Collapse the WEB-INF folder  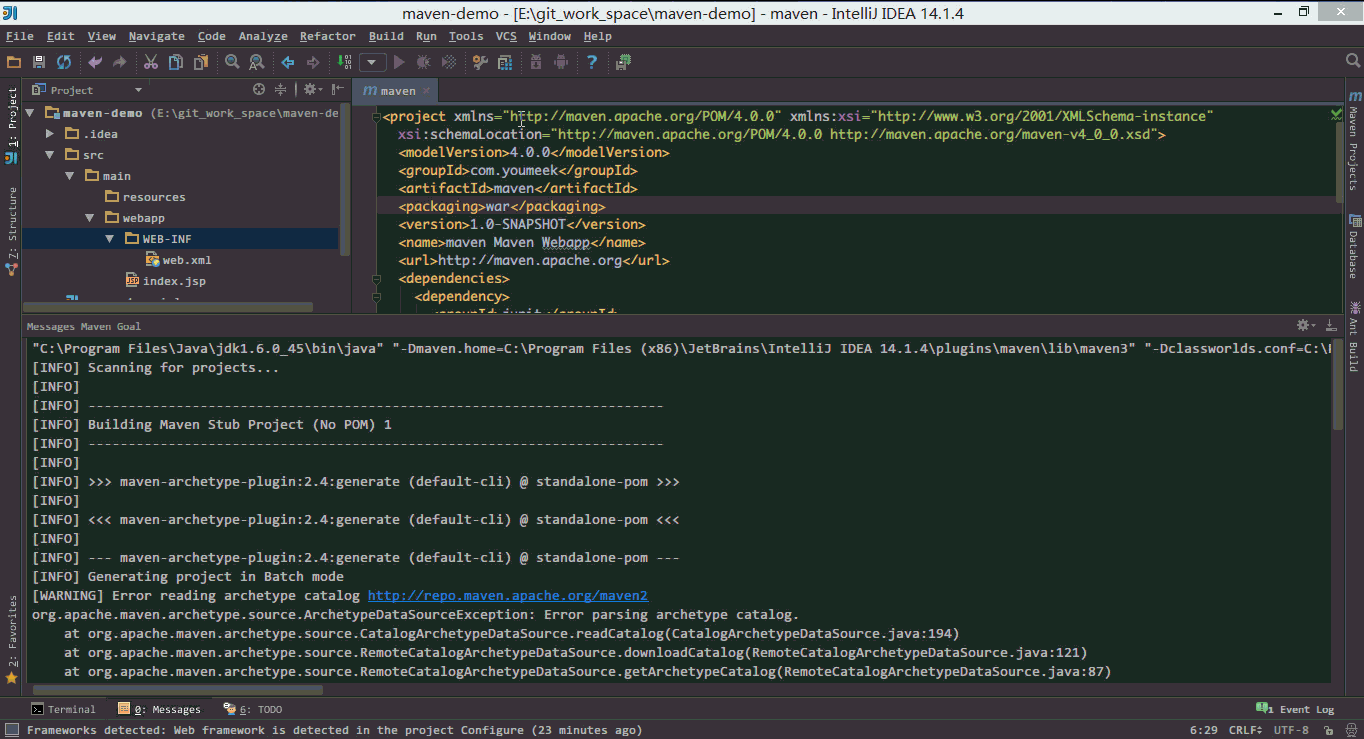[x=110, y=239]
